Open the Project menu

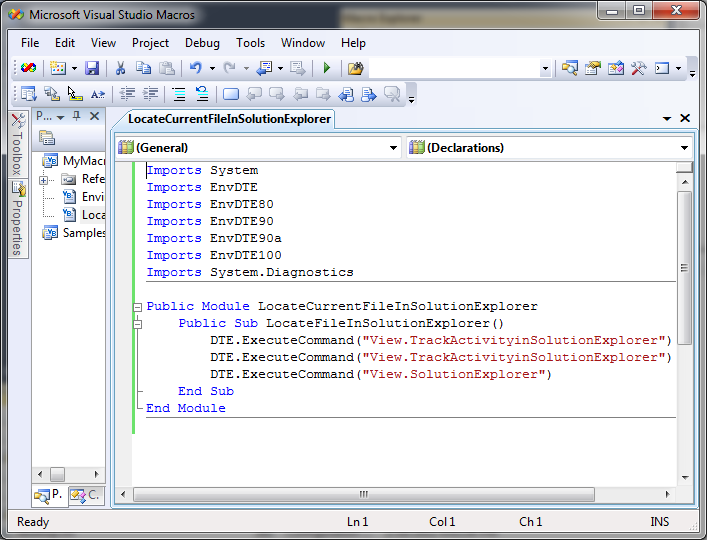click(x=150, y=43)
